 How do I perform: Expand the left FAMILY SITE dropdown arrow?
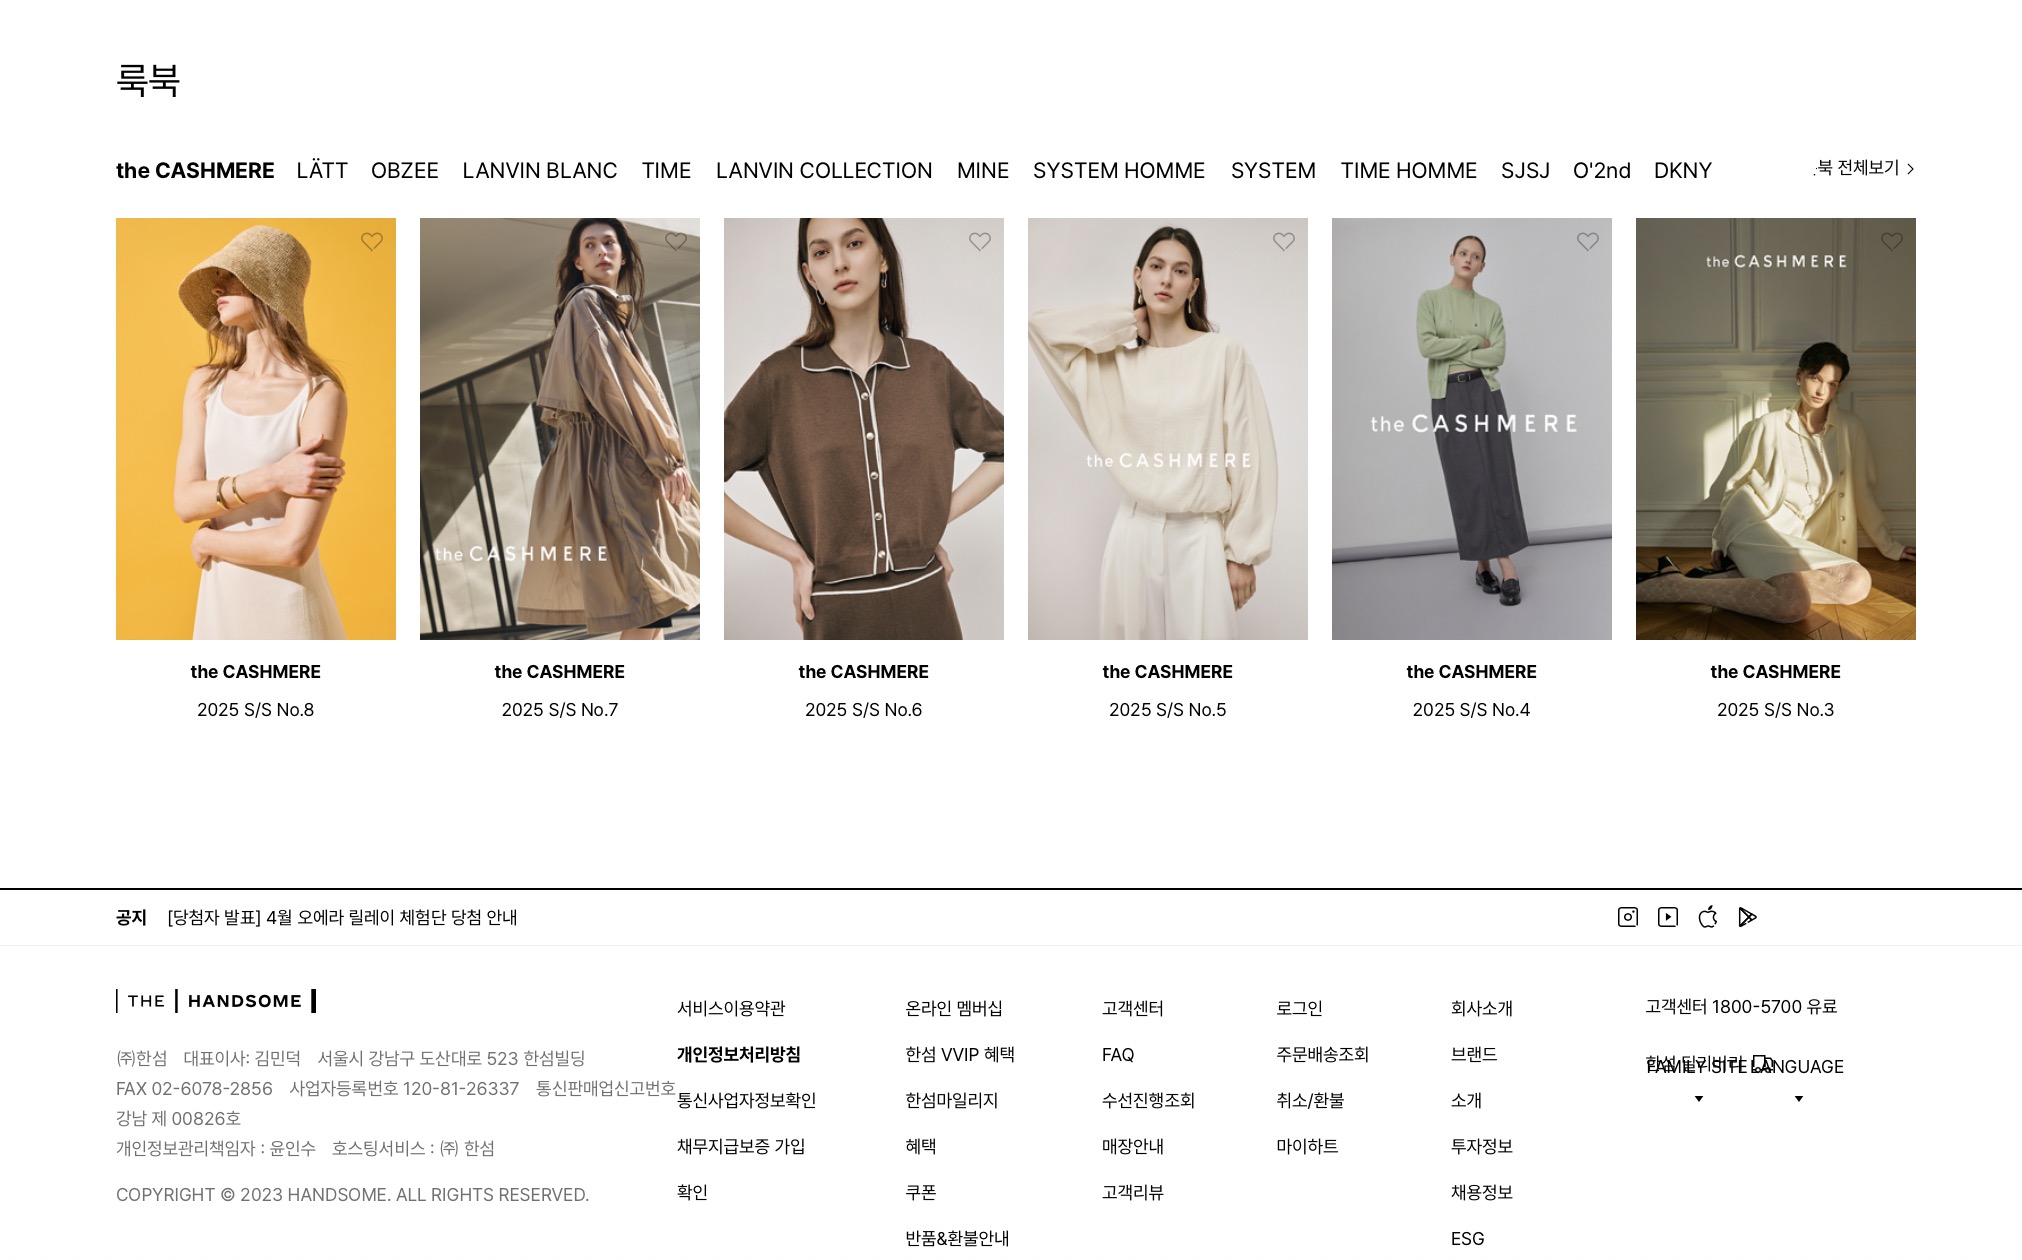point(1698,1099)
